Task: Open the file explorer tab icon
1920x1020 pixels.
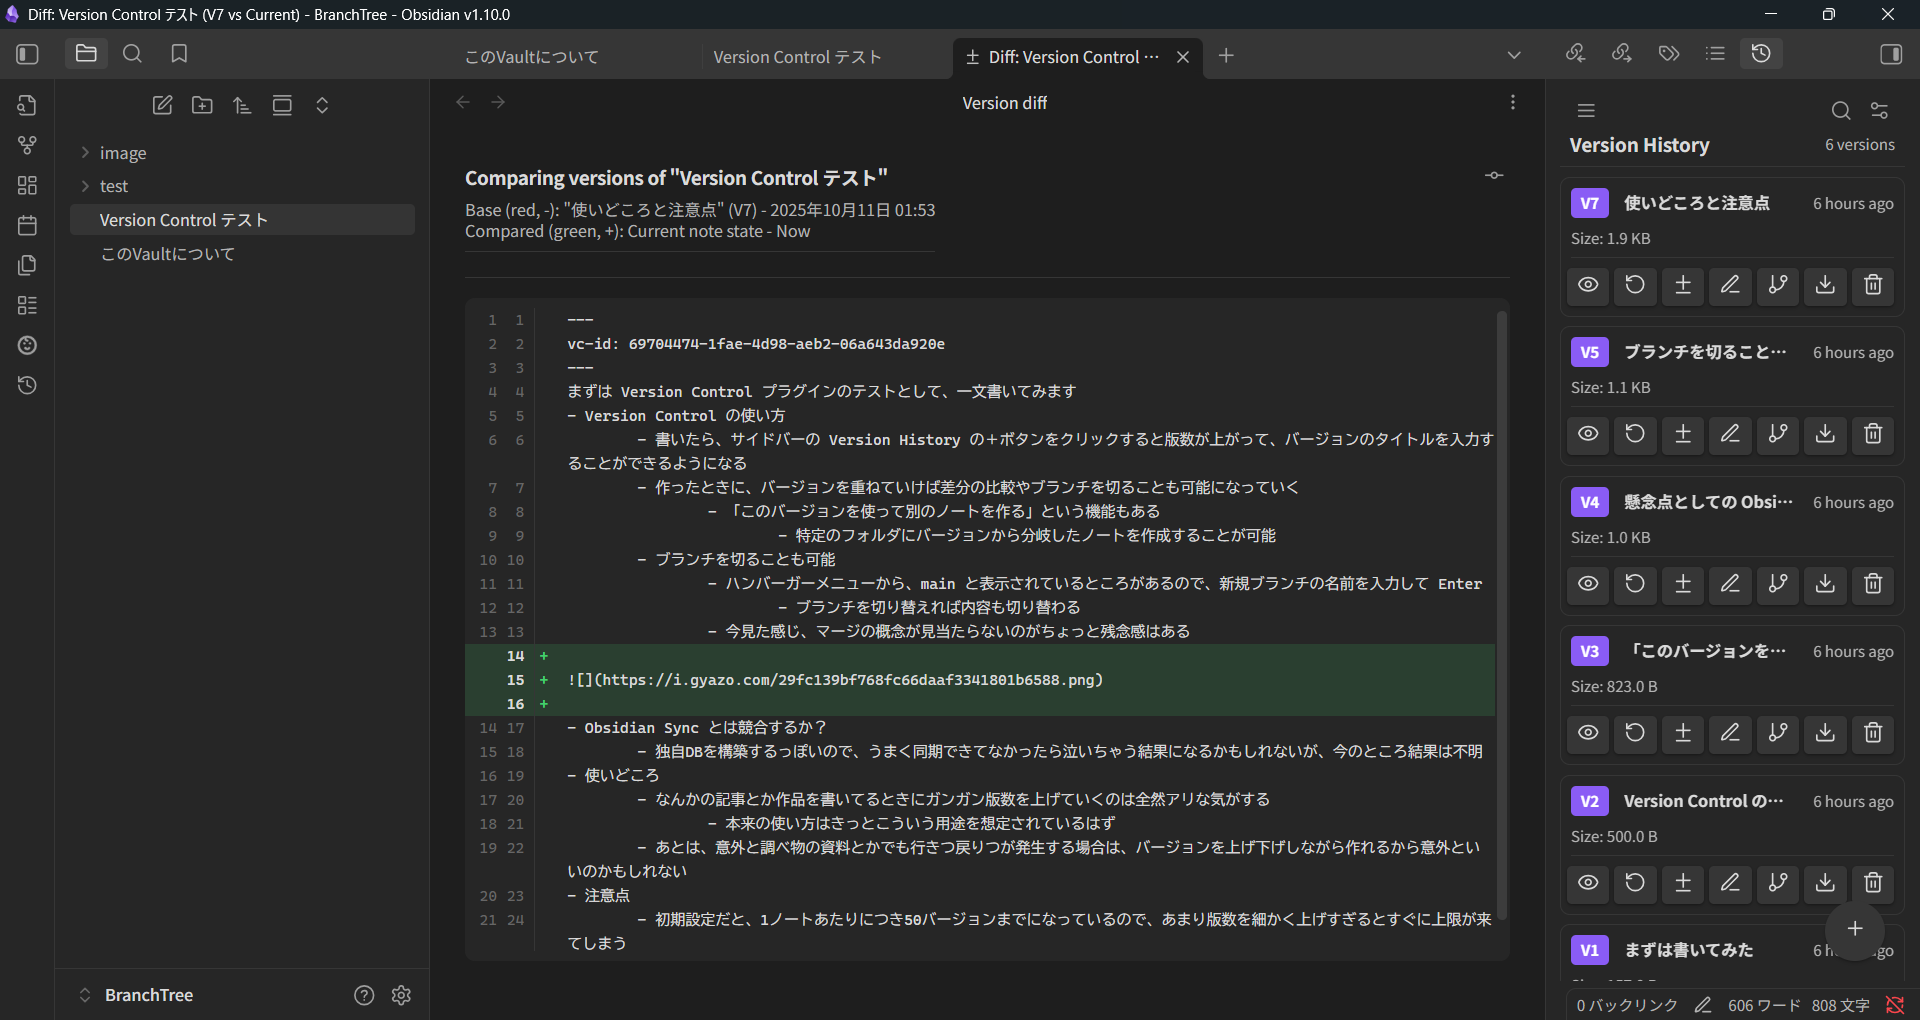Action: pyautogui.click(x=86, y=54)
